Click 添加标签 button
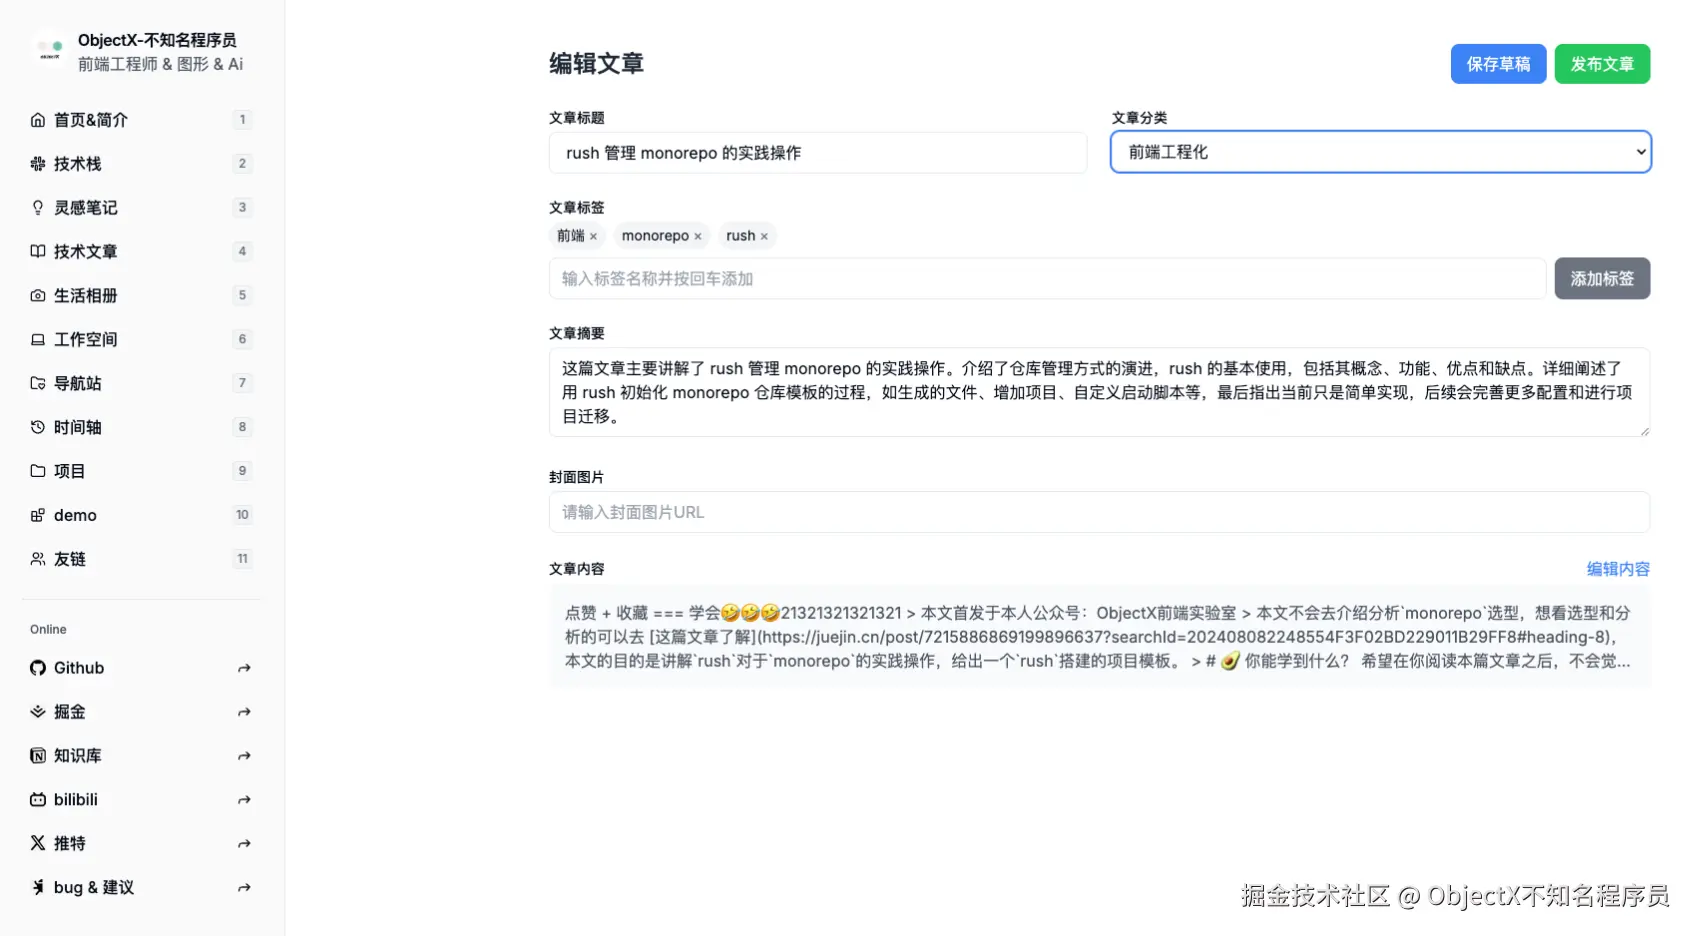The image size is (1696, 936). point(1602,279)
